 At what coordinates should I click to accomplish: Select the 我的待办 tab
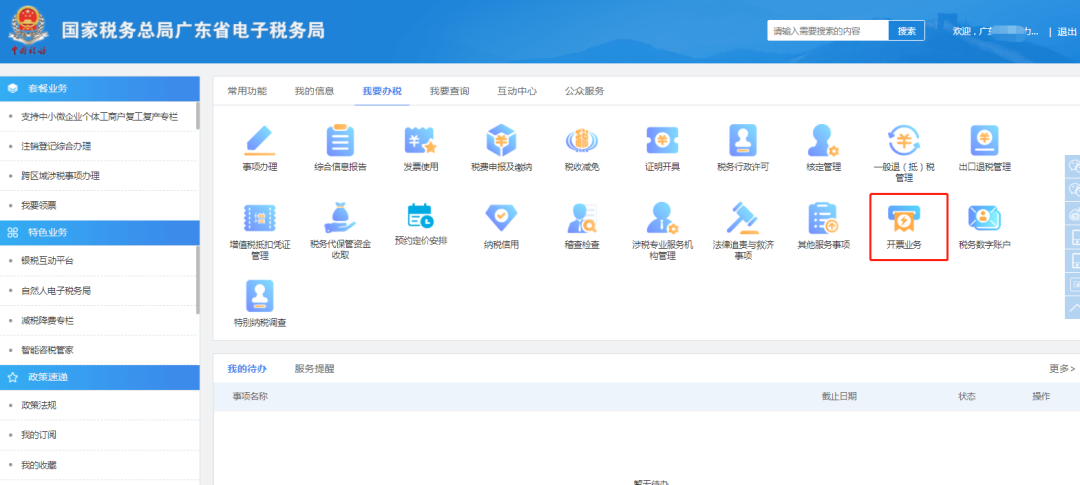coord(247,369)
